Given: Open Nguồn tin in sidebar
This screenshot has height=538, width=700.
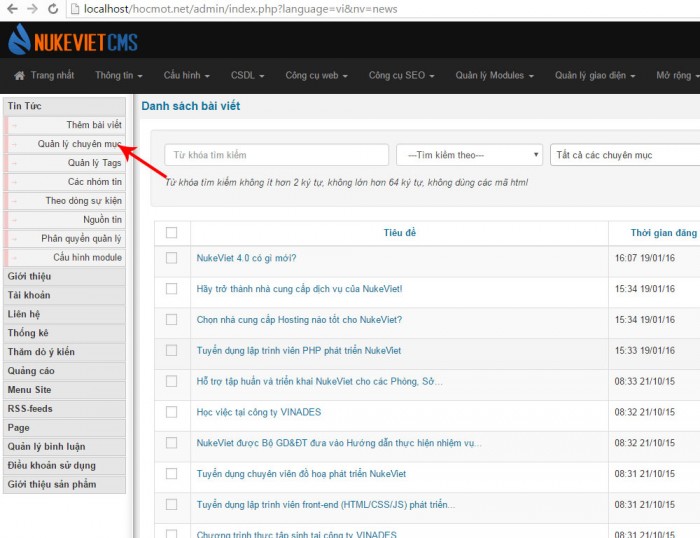Looking at the screenshot, I should point(65,220).
